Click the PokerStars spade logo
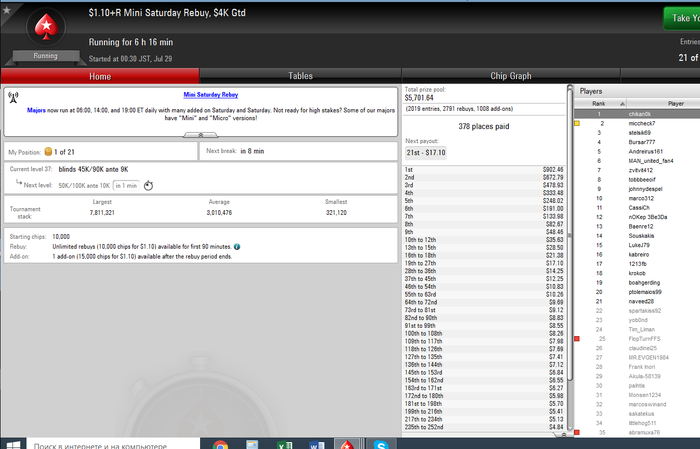Viewport: 700px width, 449px height. (46, 27)
